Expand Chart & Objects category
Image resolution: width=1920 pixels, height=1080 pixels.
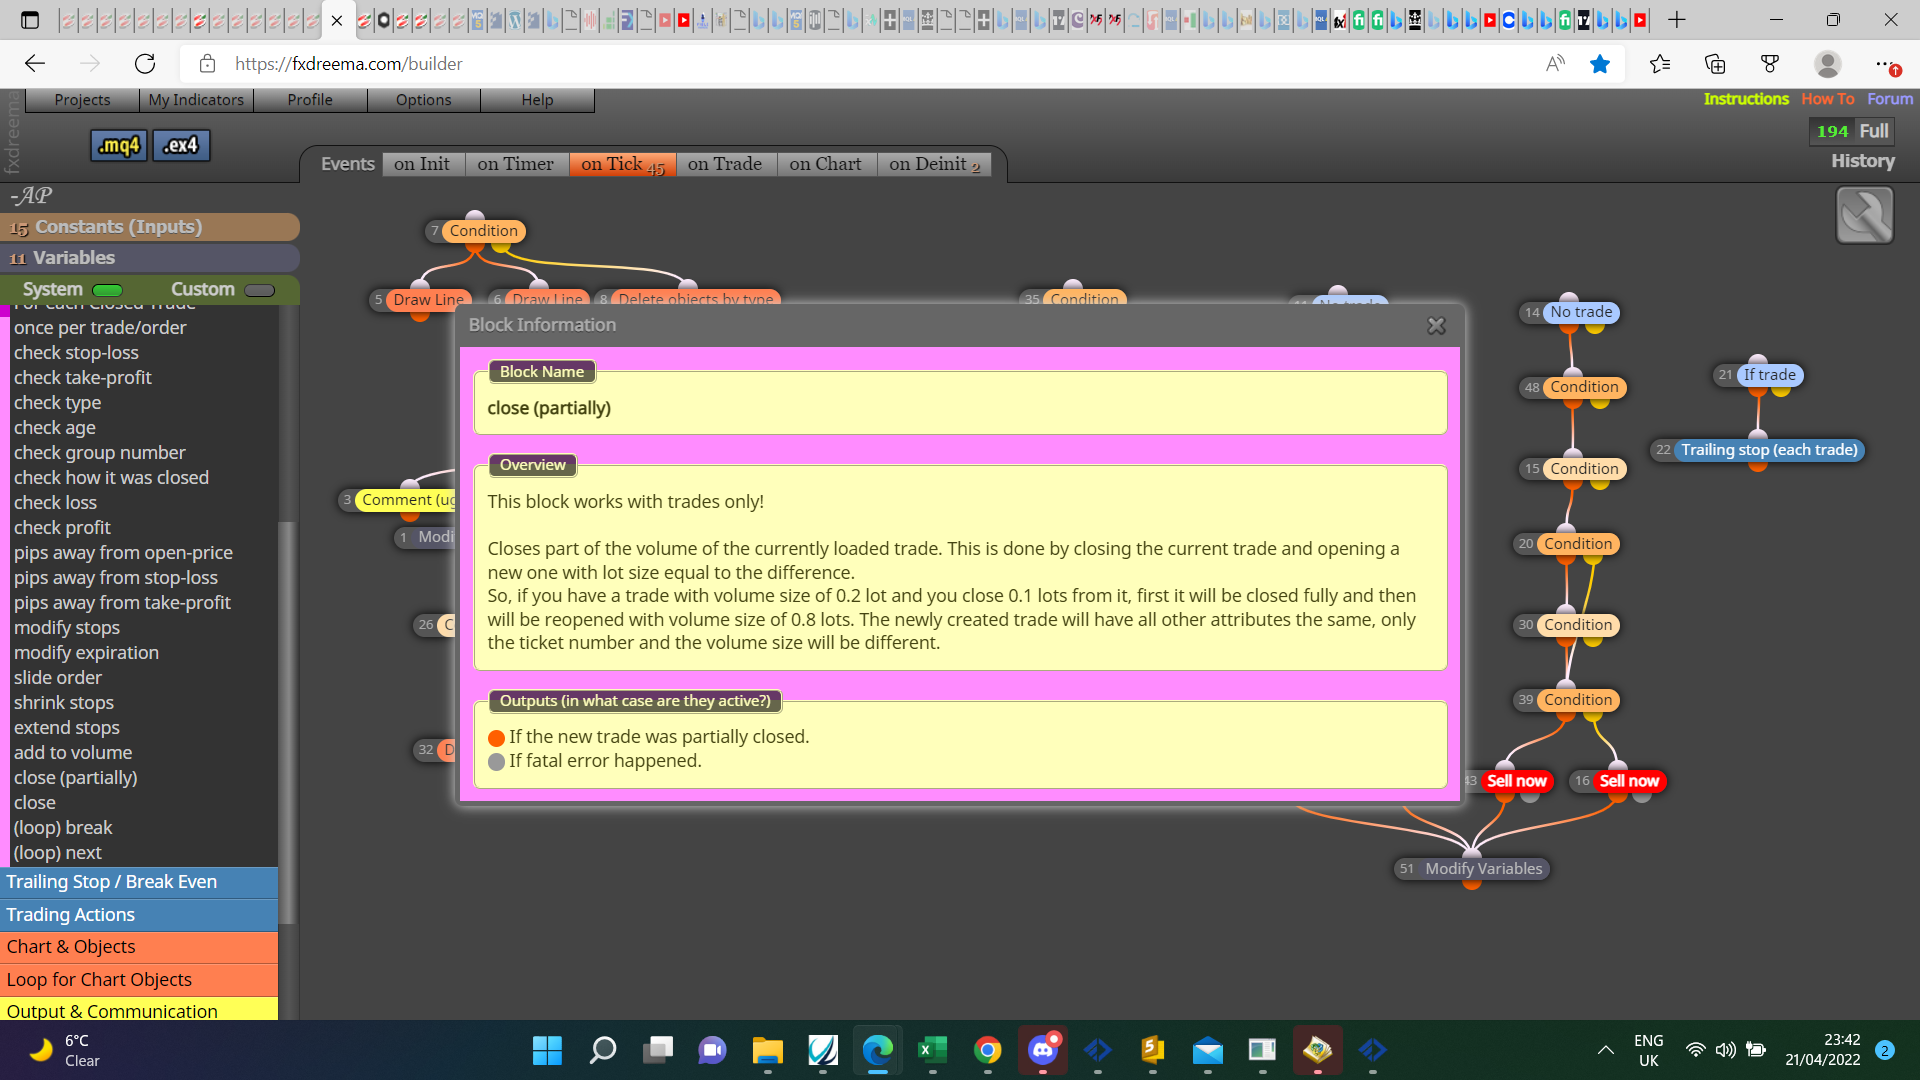point(139,947)
